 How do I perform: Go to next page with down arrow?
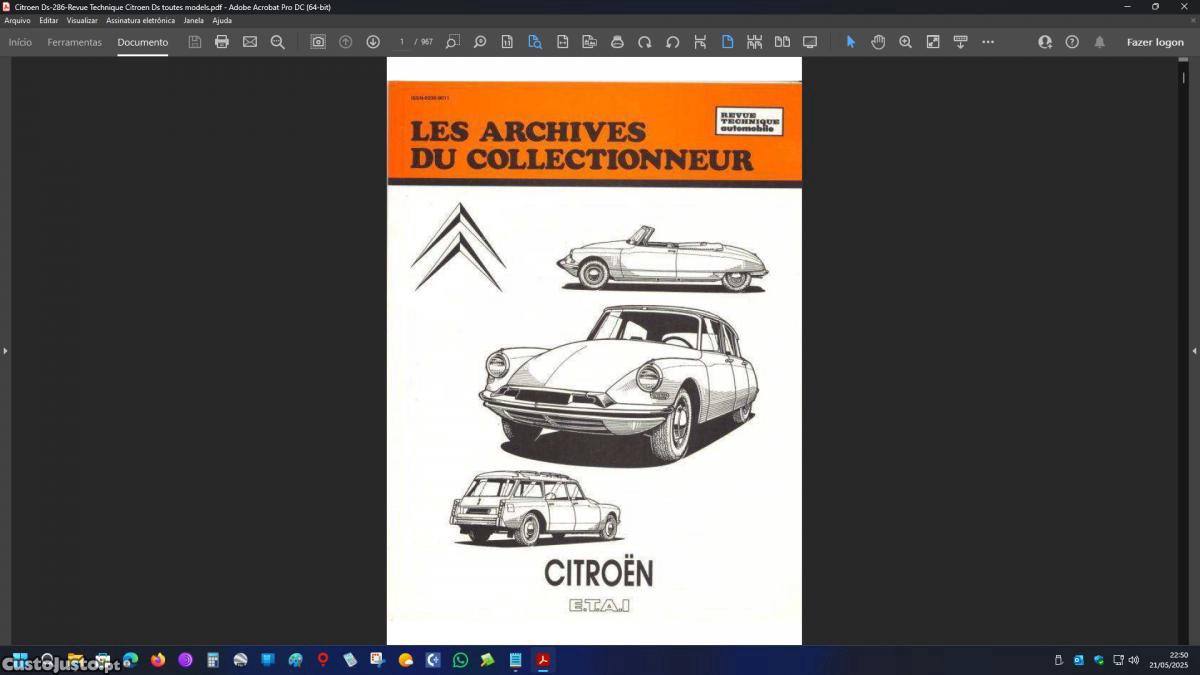(373, 42)
